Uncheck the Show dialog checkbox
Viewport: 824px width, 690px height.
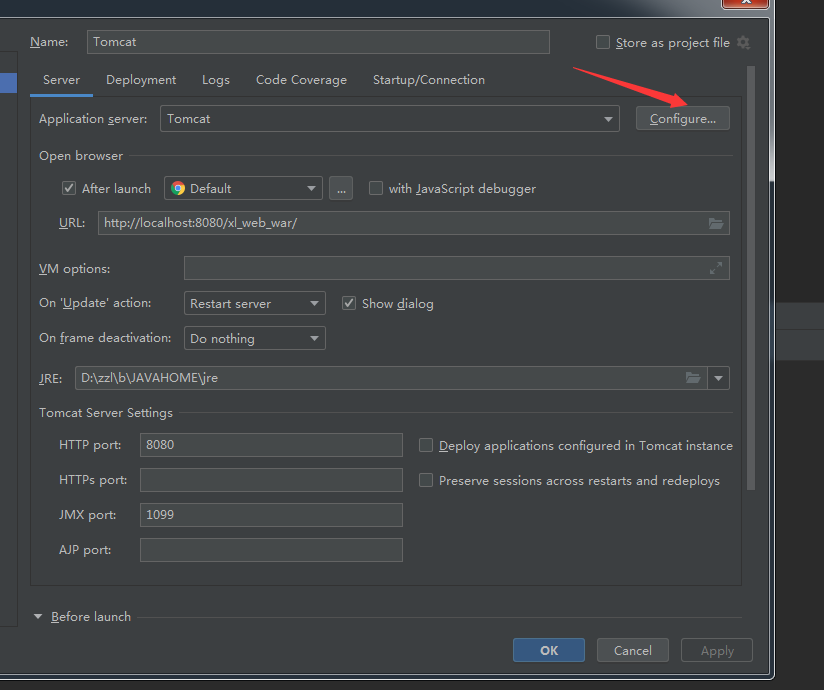(x=349, y=303)
